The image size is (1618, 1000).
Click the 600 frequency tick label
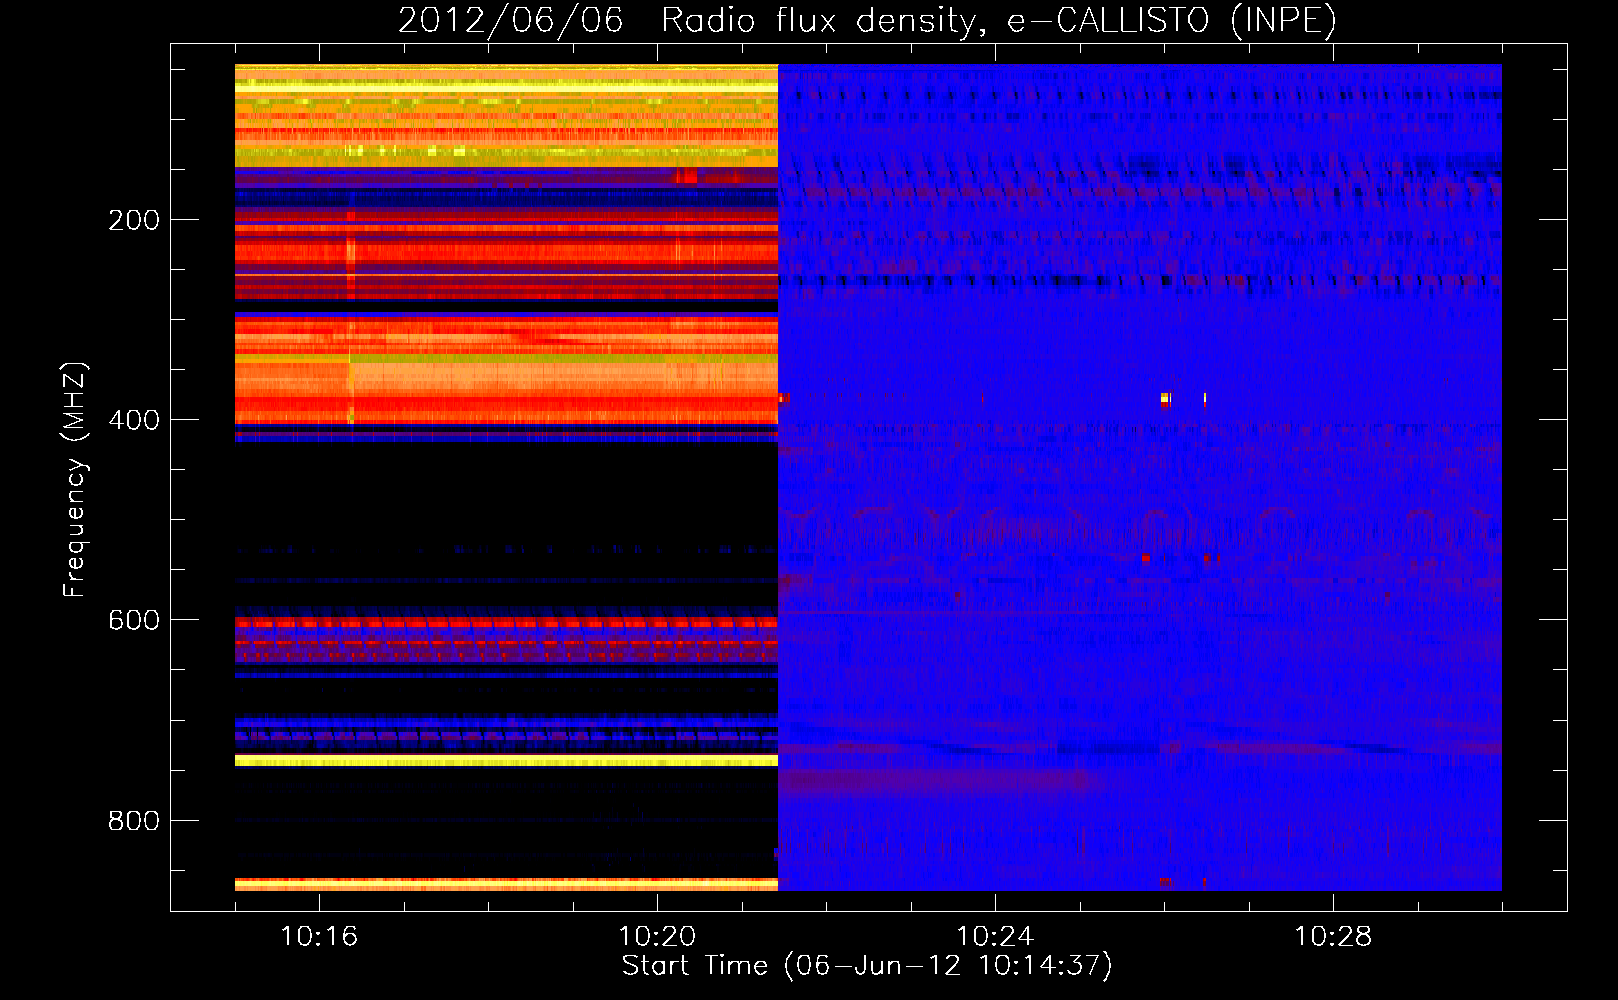[134, 620]
